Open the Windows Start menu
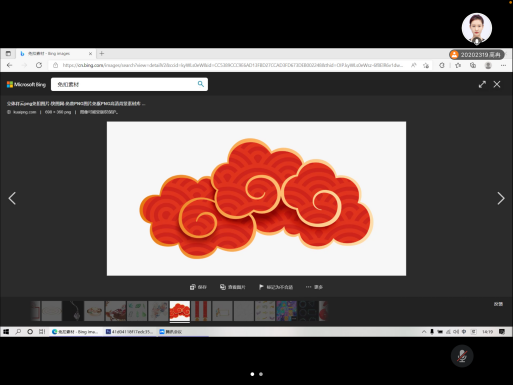Screen dimensions: 513x385 click(x=6, y=332)
